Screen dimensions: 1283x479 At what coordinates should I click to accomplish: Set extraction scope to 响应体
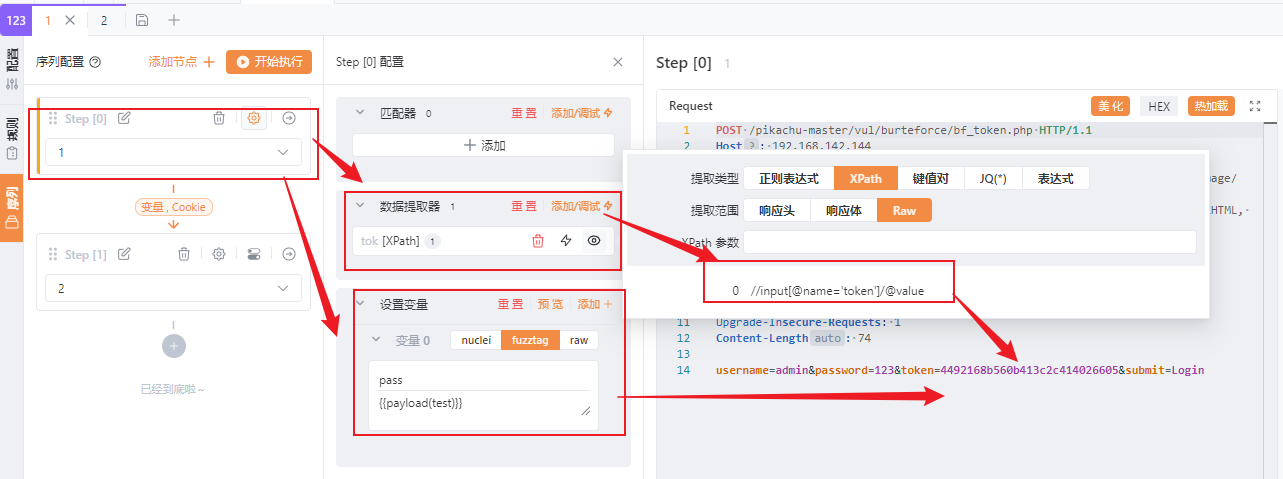coord(844,210)
